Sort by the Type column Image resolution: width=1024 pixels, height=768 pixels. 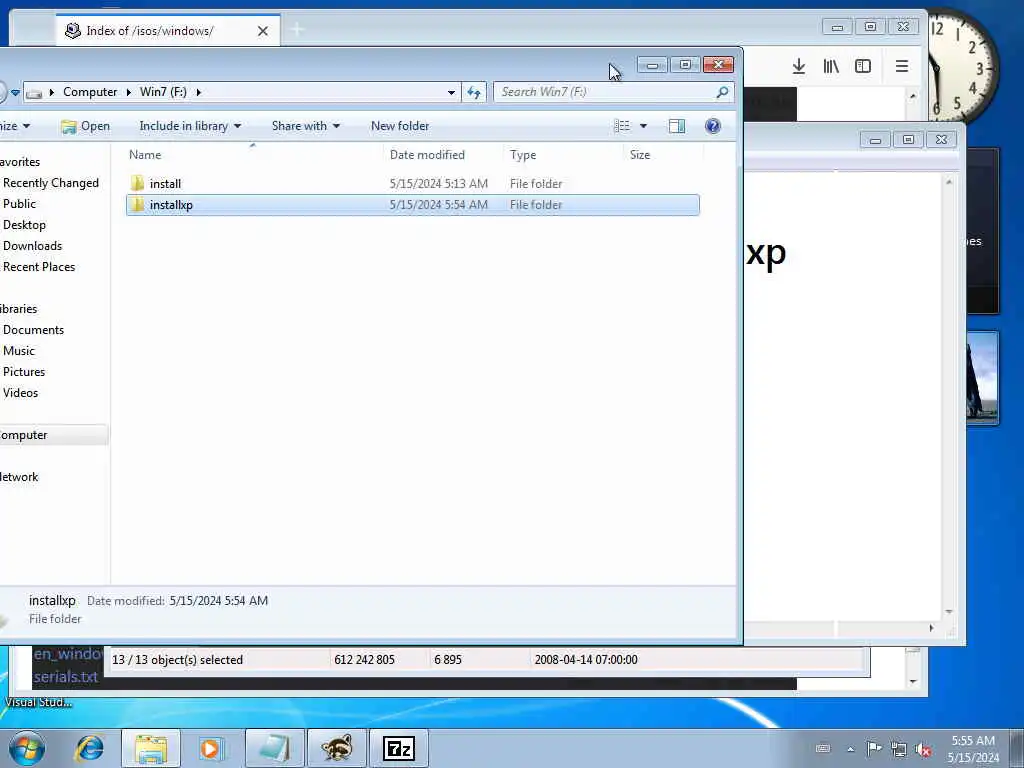(522, 155)
